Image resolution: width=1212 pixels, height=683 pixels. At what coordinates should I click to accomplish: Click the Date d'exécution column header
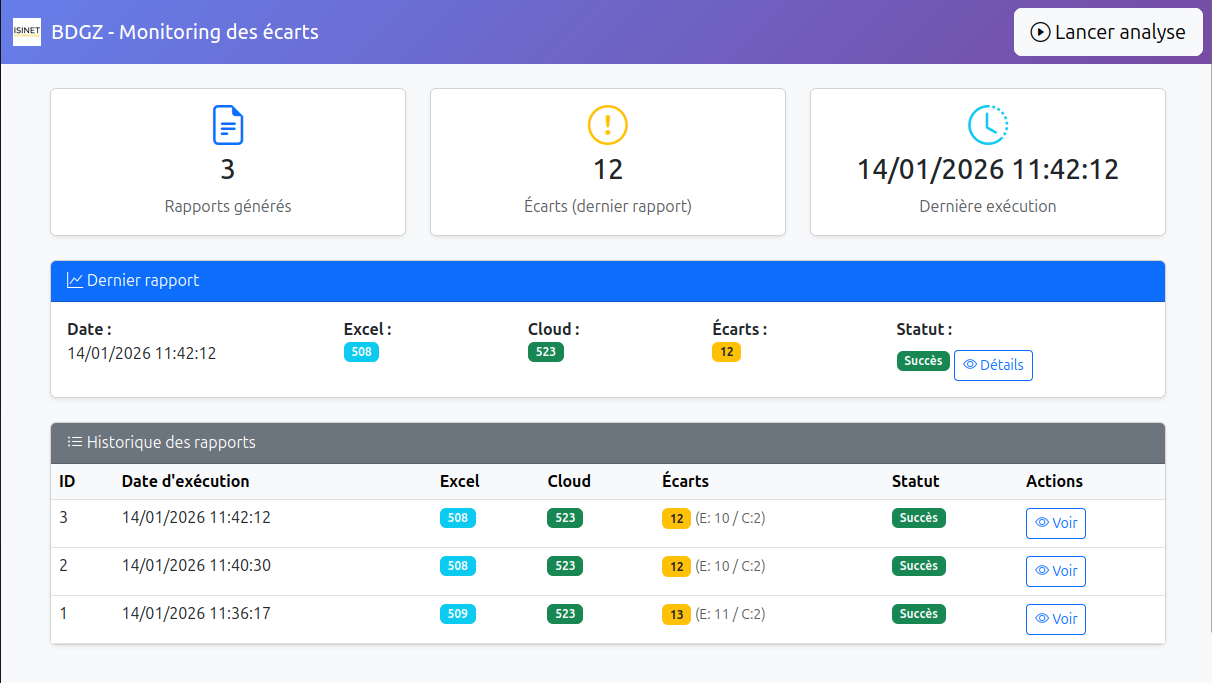coord(185,481)
